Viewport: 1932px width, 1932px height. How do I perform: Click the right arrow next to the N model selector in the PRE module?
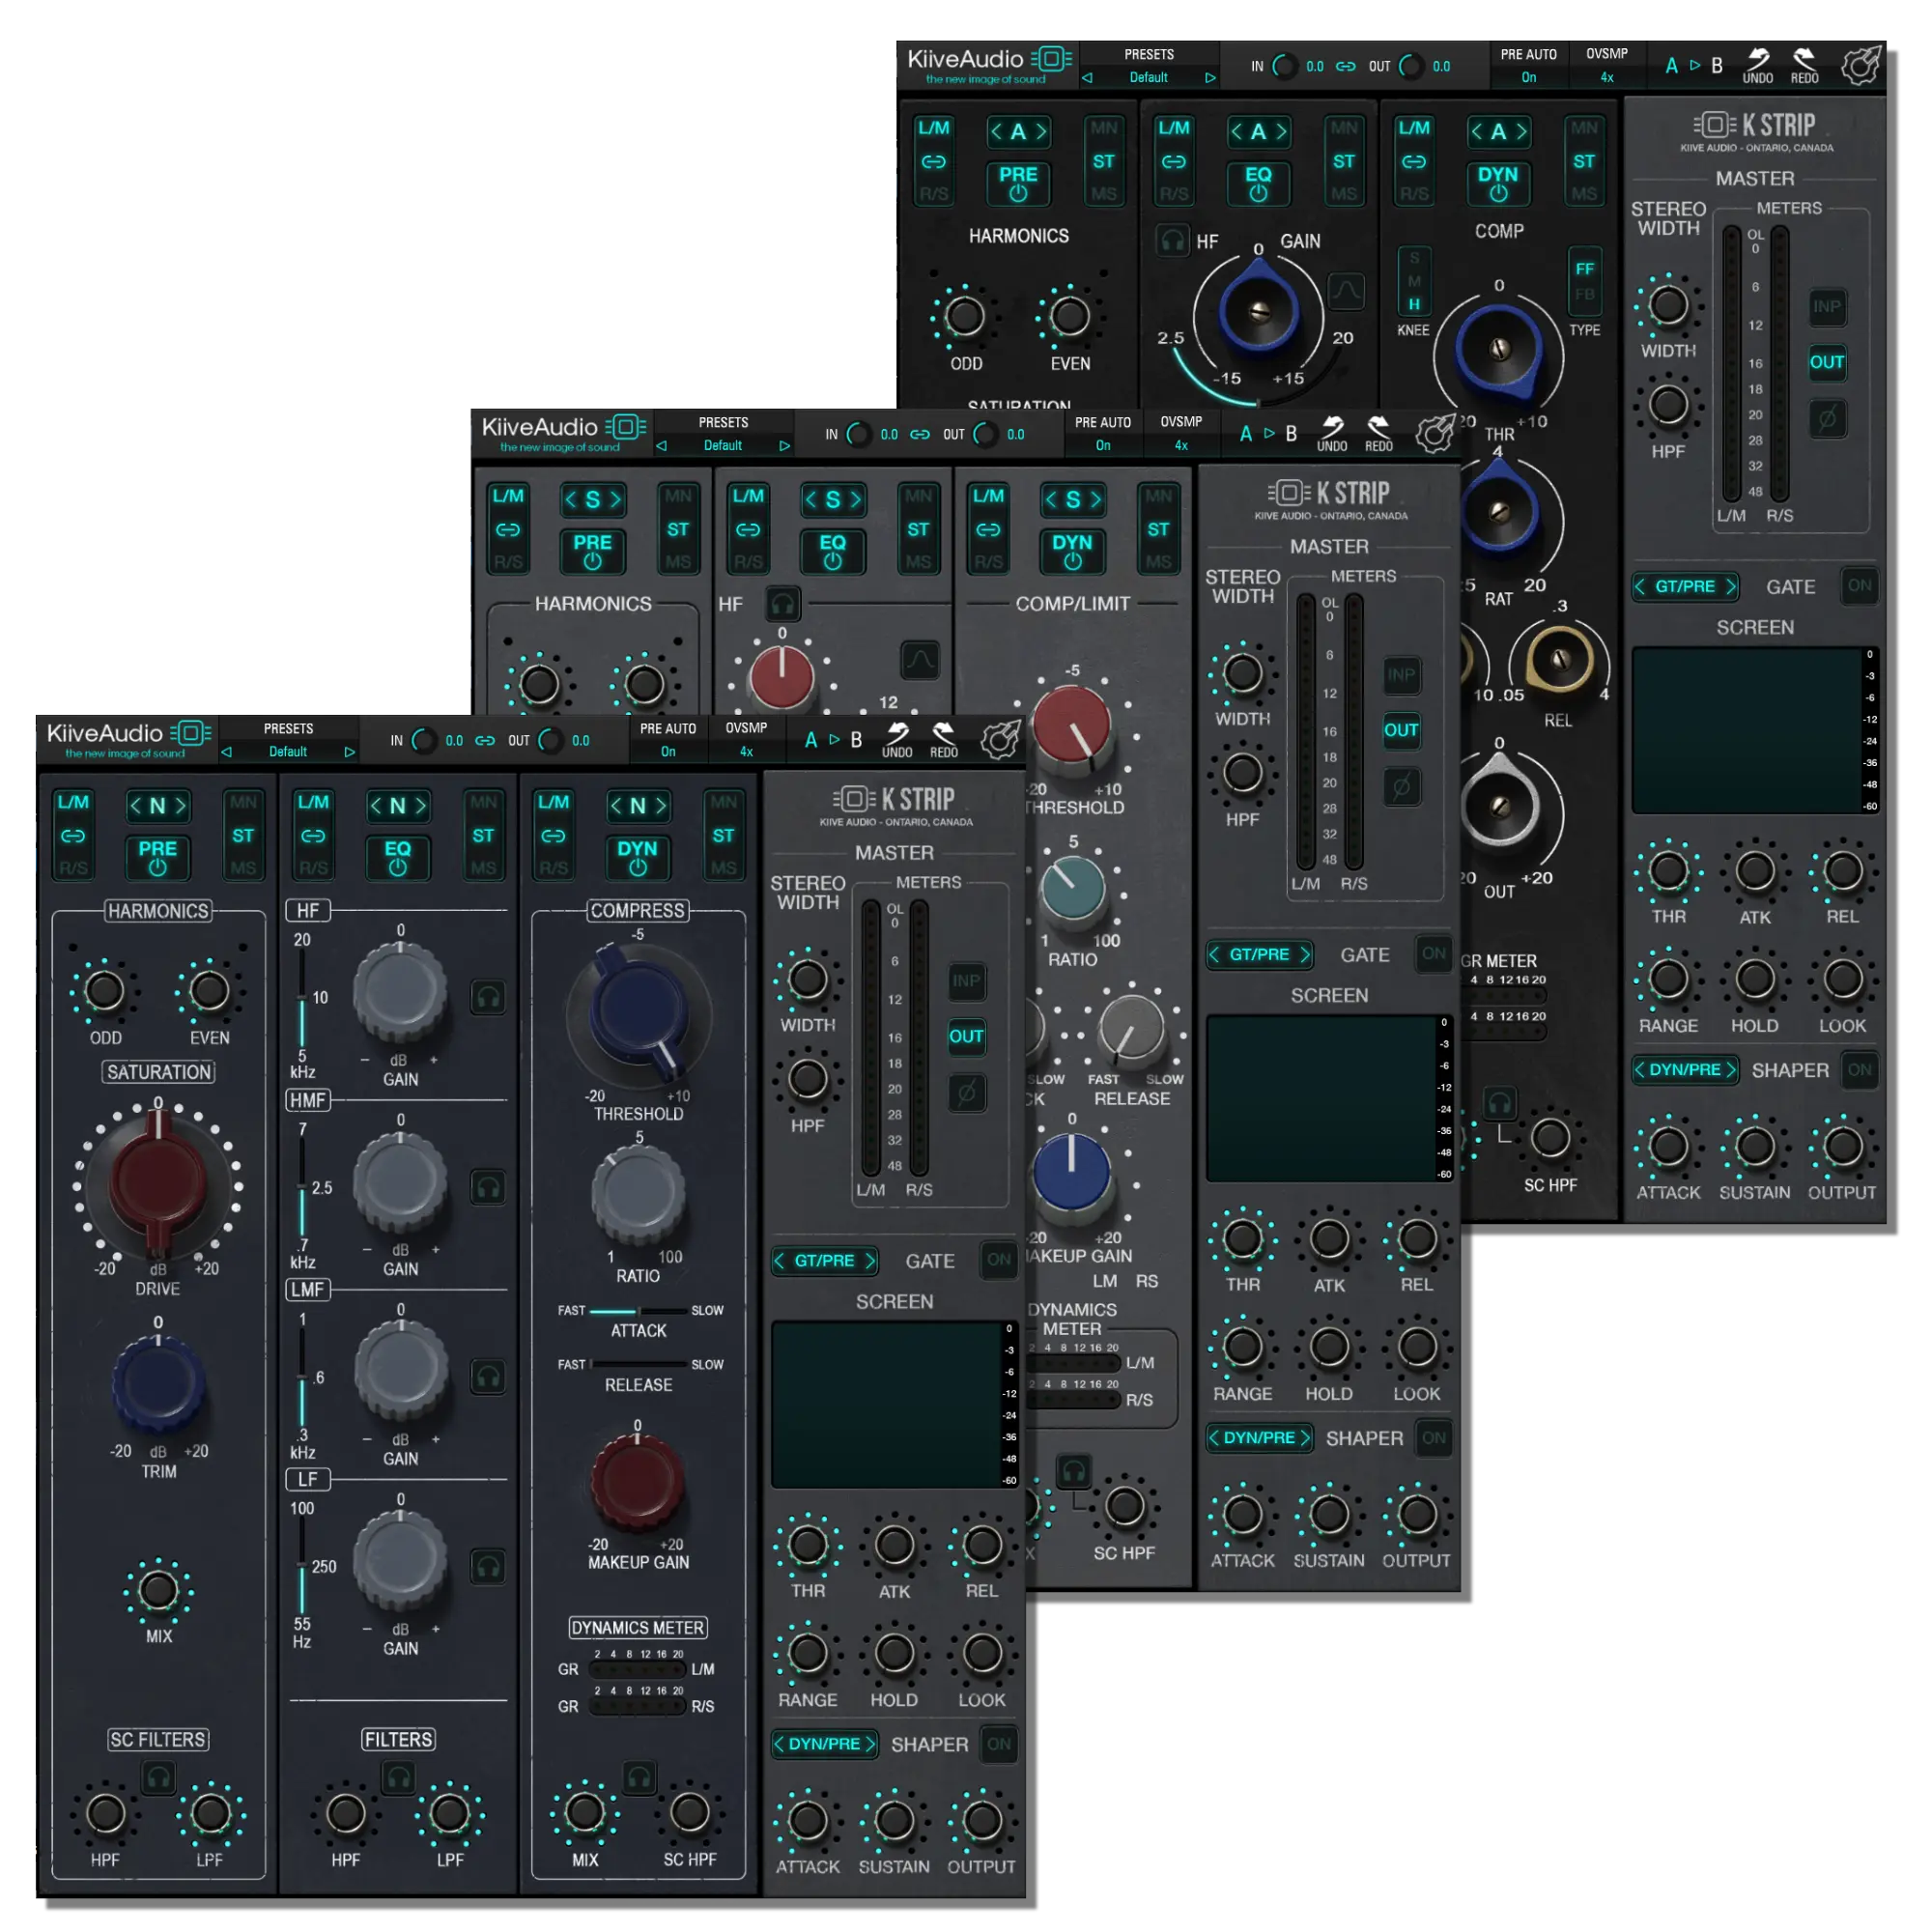click(x=181, y=806)
